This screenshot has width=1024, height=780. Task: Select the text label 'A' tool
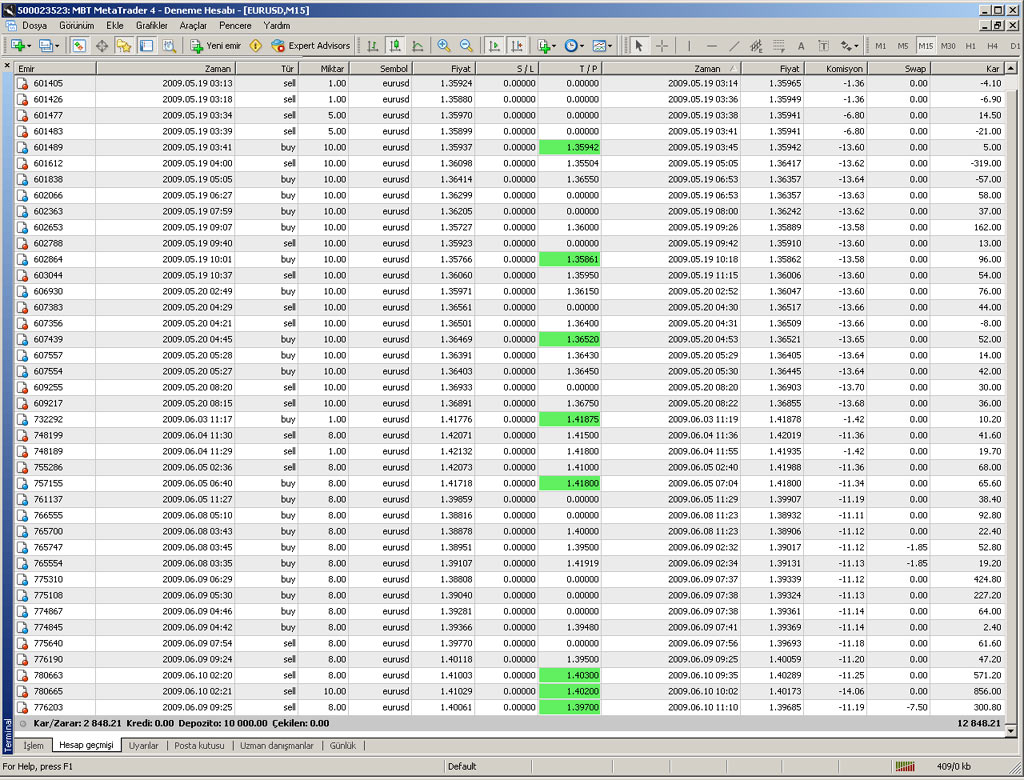point(801,46)
